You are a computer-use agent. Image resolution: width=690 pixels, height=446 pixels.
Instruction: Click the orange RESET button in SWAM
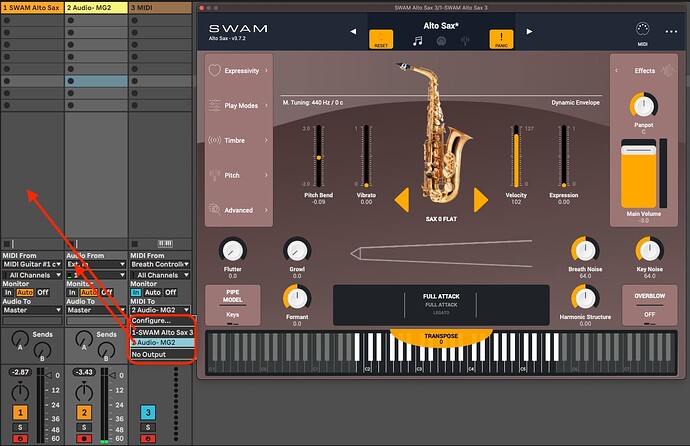(x=381, y=39)
